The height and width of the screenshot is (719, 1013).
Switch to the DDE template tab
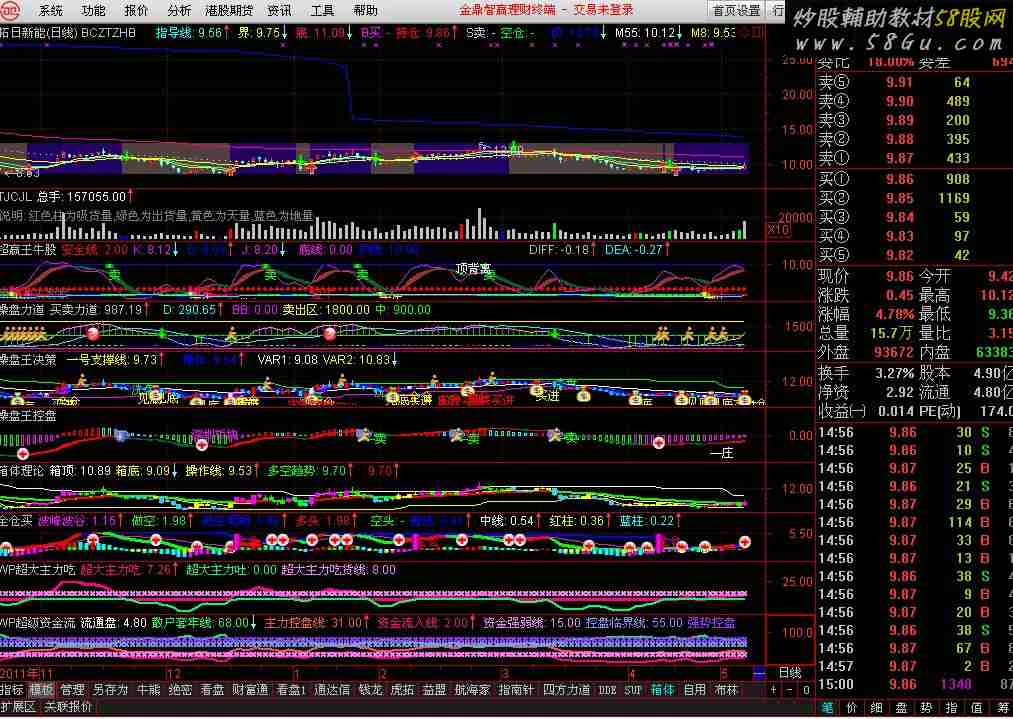point(607,690)
